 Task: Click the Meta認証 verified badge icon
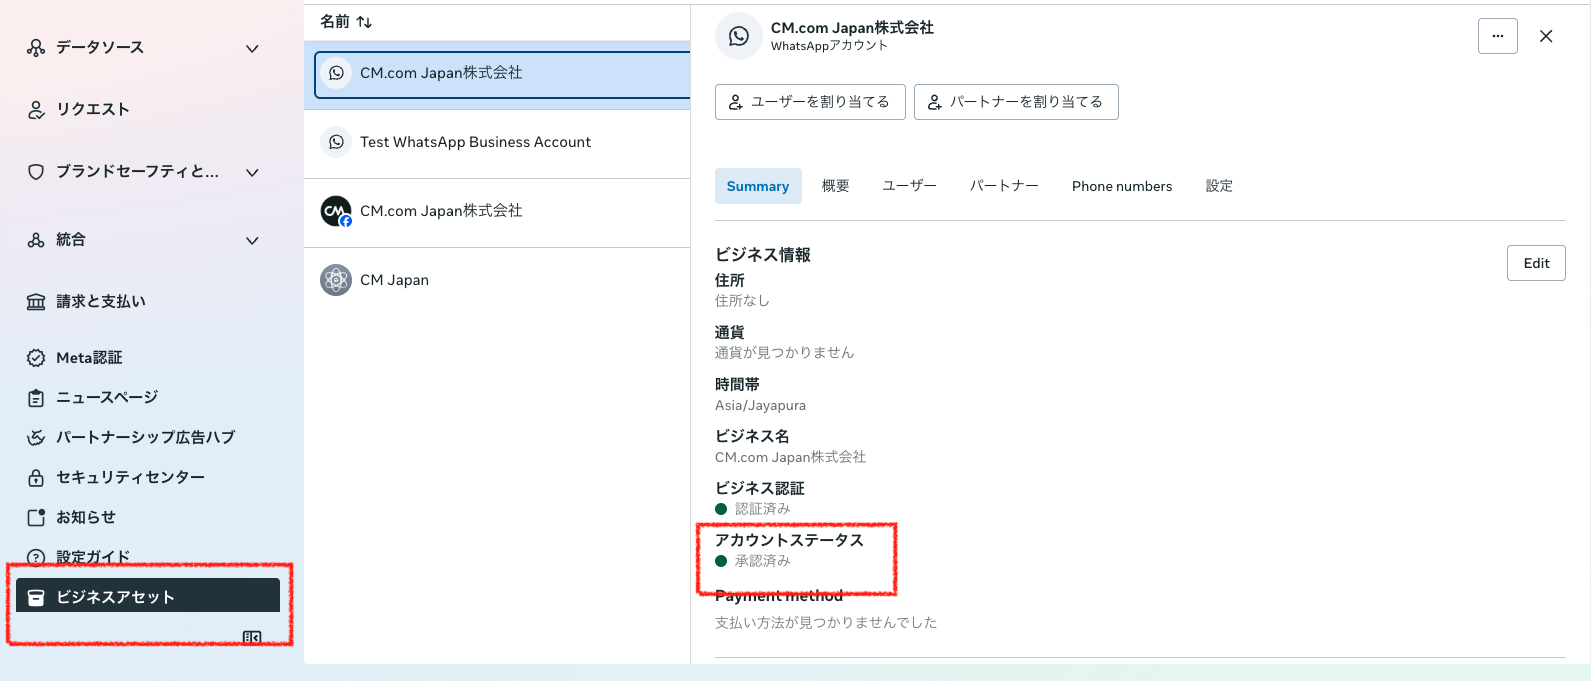pos(36,358)
